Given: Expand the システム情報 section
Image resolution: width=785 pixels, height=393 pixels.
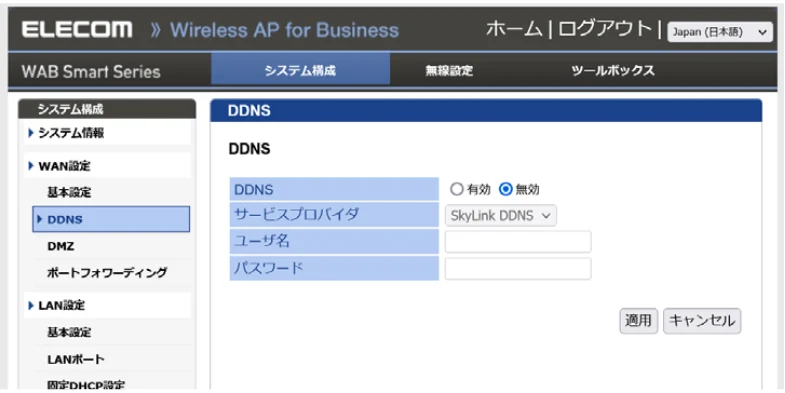Looking at the screenshot, I should (107, 133).
